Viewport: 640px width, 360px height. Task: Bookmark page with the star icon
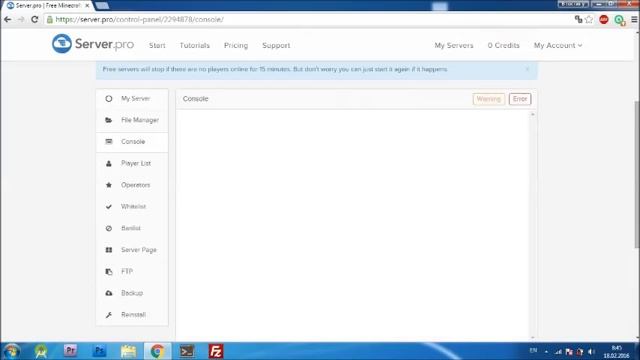pos(589,19)
